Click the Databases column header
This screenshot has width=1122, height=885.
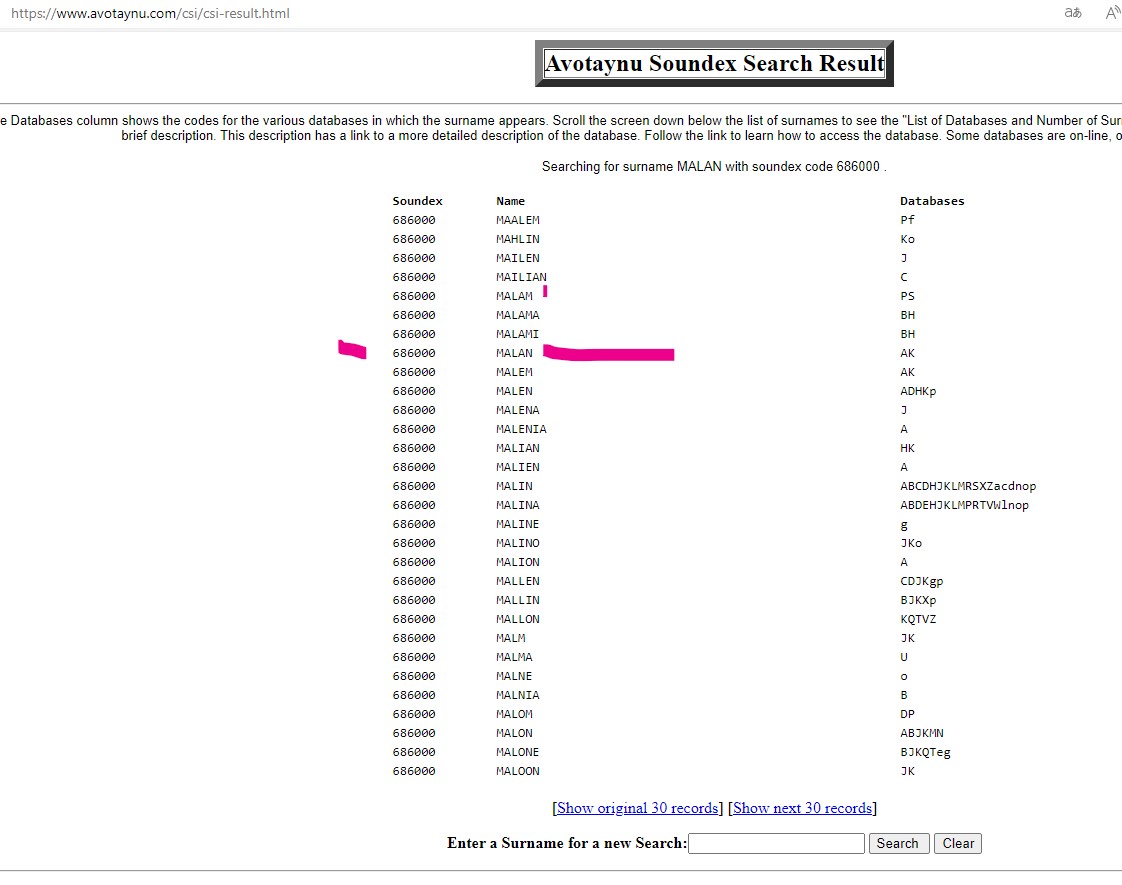[x=932, y=201]
